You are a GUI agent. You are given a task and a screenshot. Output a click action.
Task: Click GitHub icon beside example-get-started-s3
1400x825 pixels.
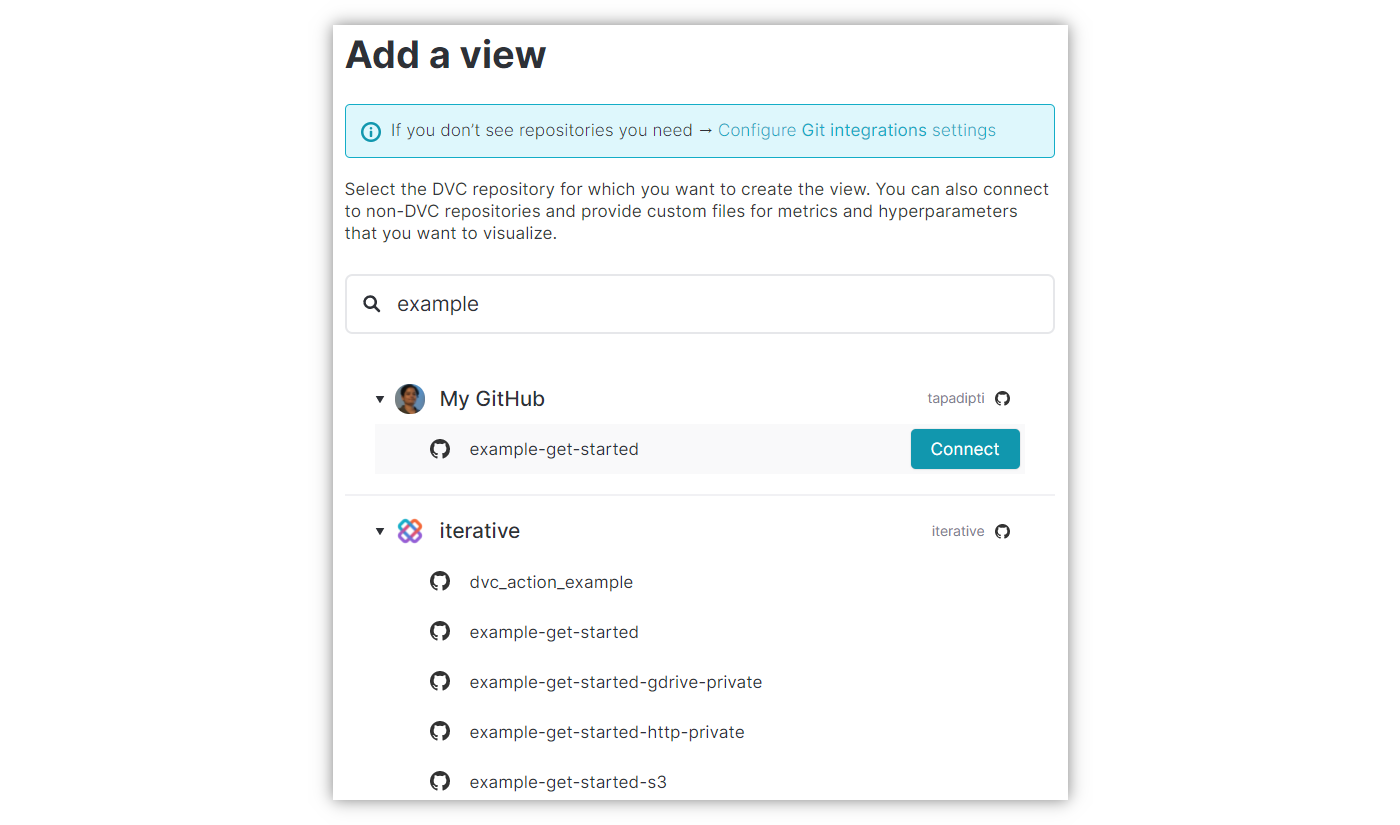click(440, 782)
